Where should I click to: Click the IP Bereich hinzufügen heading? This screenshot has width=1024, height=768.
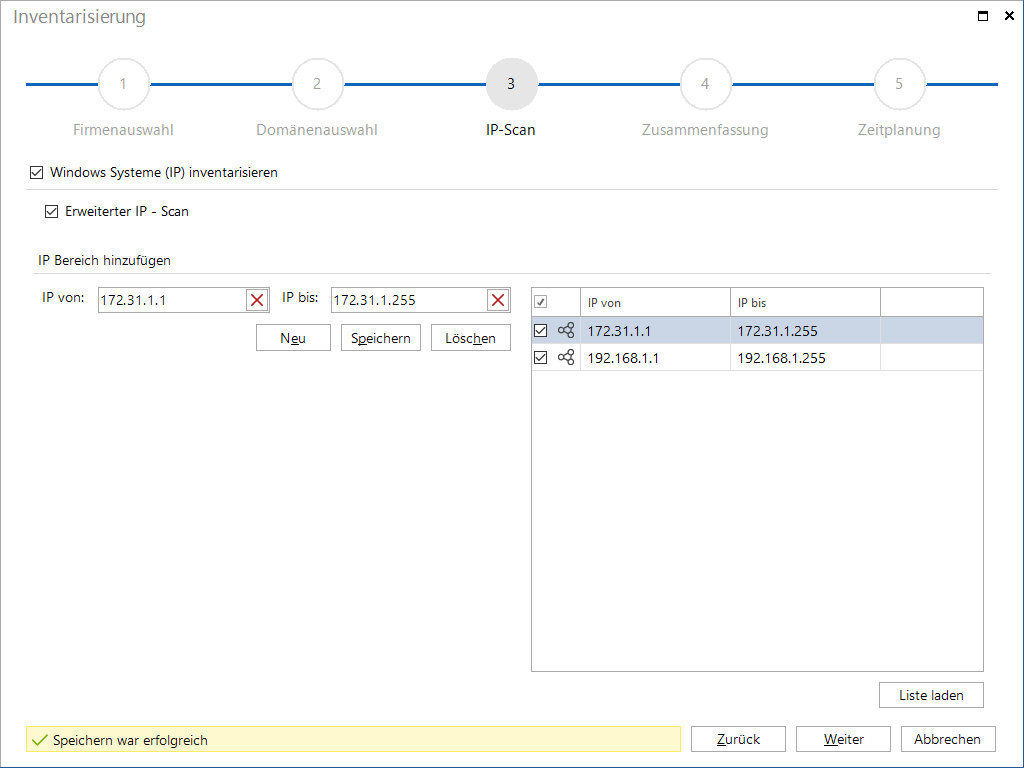104,261
